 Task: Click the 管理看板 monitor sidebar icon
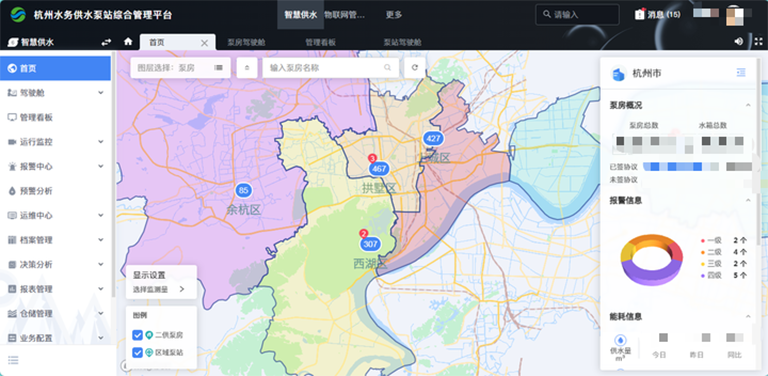[x=12, y=118]
